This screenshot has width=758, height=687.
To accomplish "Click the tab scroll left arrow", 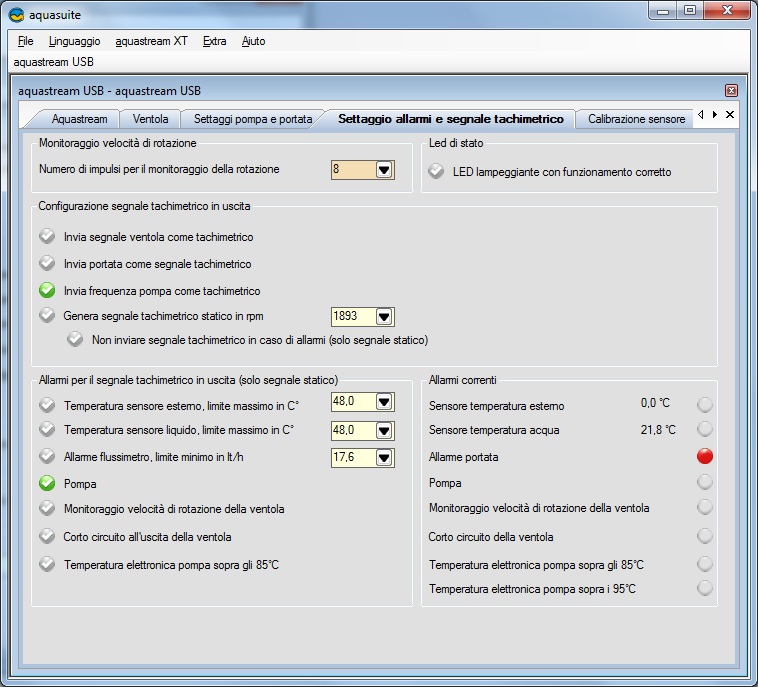I will [x=701, y=115].
